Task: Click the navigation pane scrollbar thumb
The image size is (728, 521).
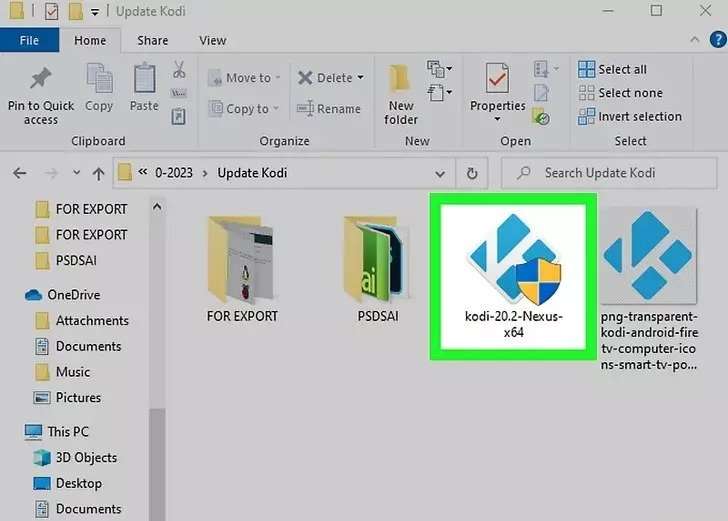Action: tap(157, 464)
